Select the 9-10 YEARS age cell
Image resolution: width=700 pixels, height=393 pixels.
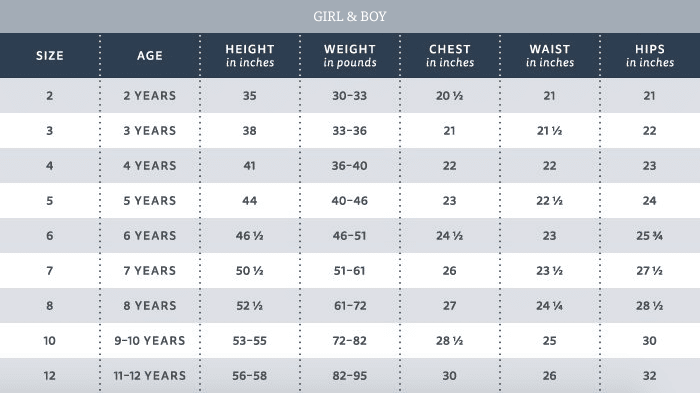pyautogui.click(x=150, y=341)
